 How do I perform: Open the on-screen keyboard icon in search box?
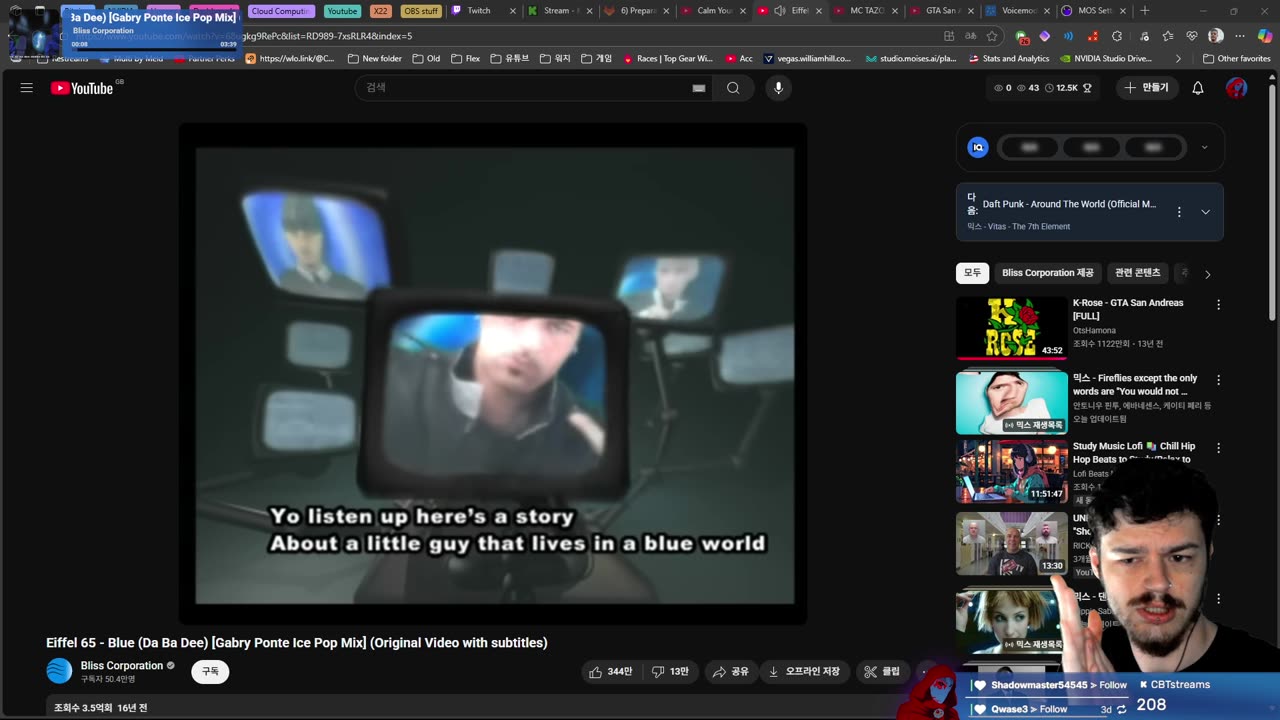click(699, 88)
